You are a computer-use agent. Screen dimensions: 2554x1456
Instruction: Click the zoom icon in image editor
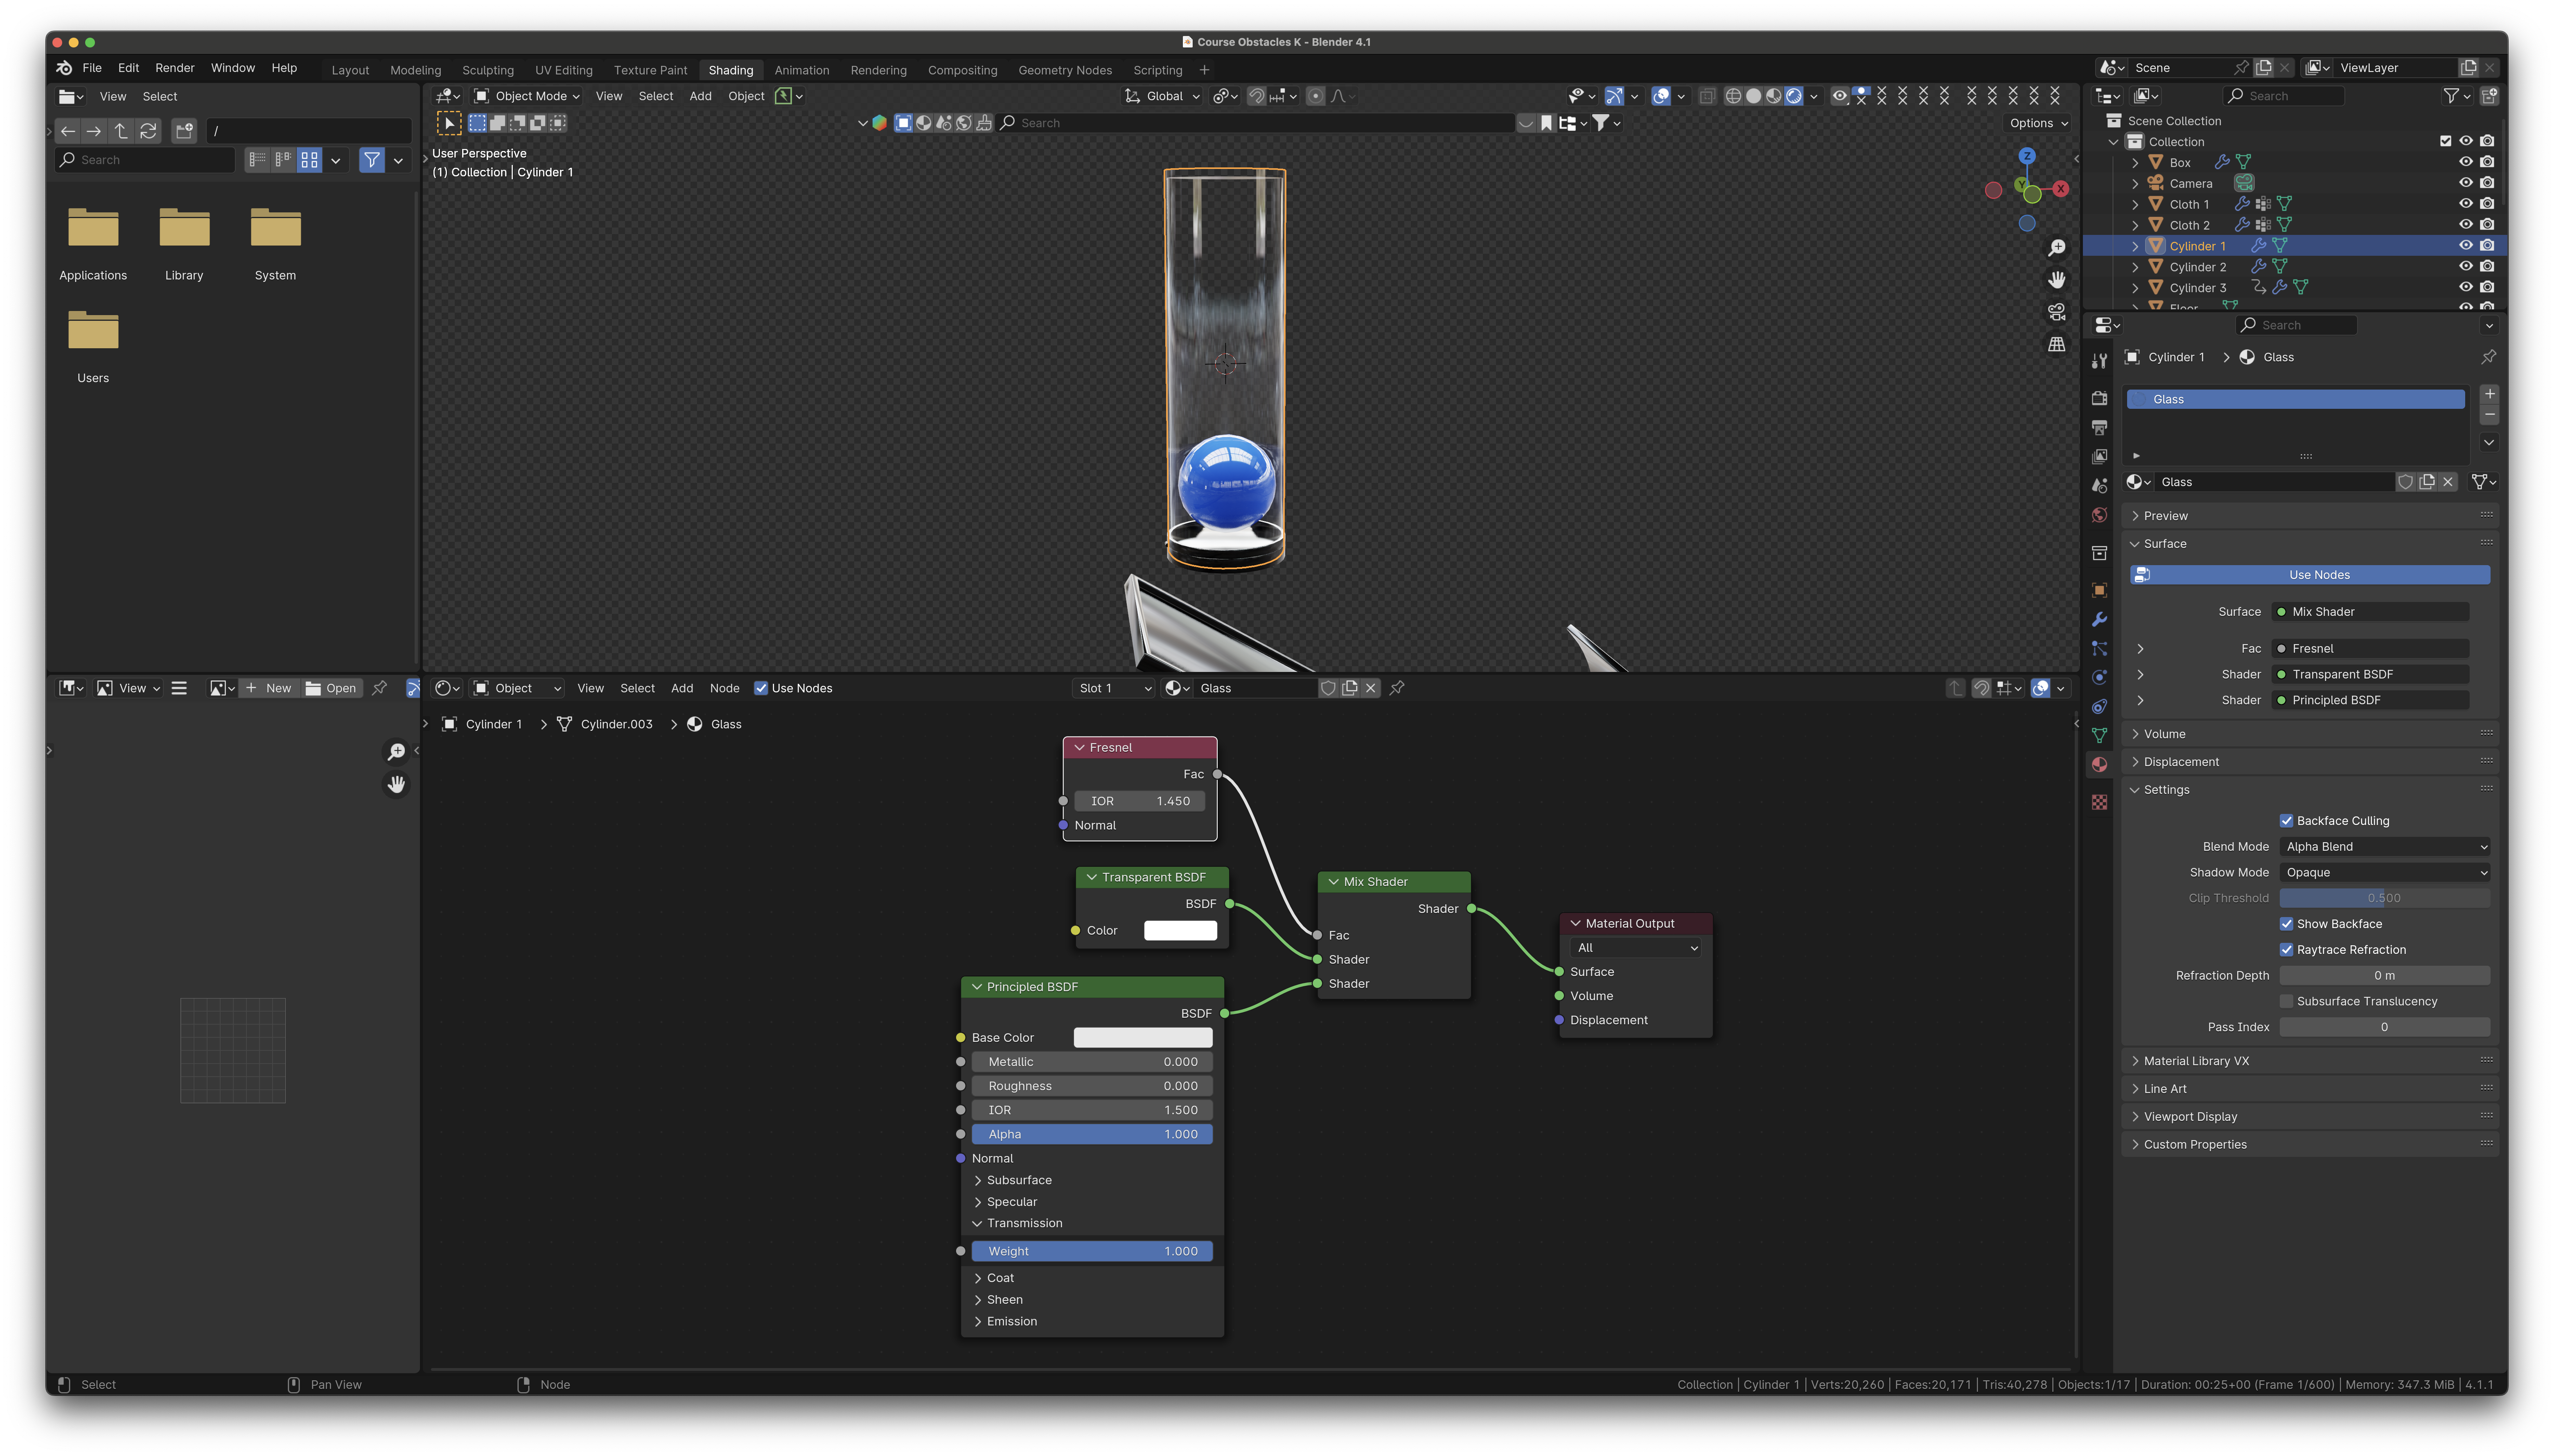pos(396,752)
